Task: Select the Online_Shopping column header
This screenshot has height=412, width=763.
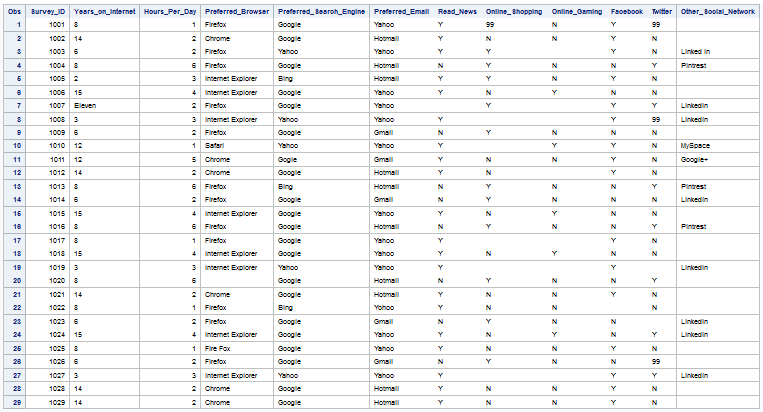Action: (514, 10)
